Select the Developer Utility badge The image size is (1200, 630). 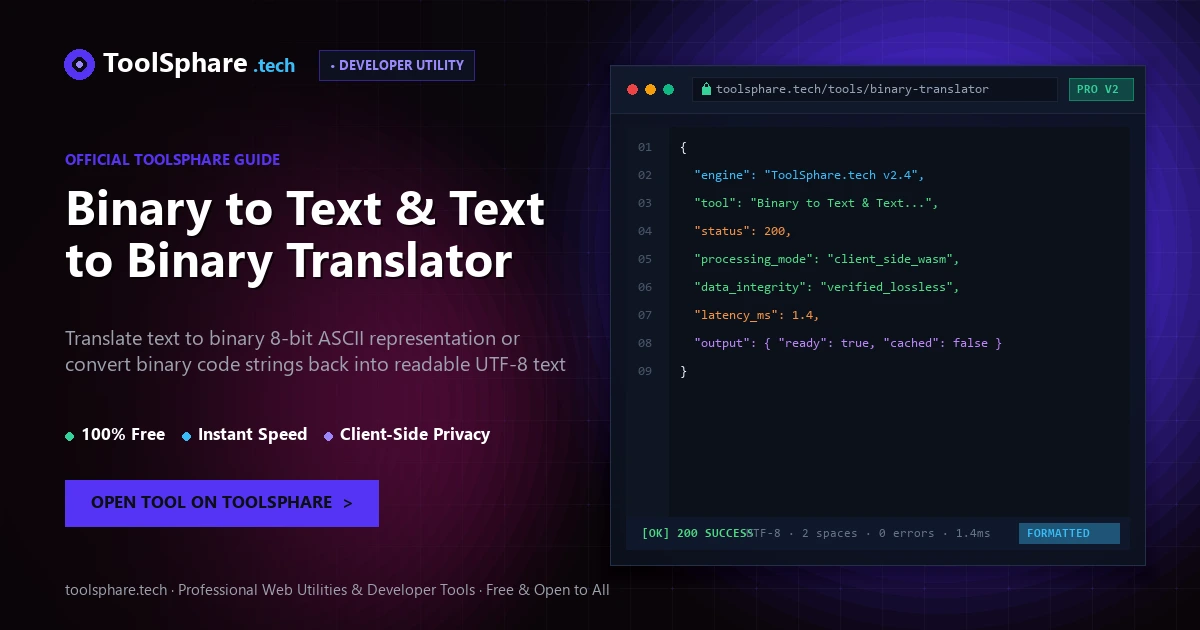pos(397,65)
